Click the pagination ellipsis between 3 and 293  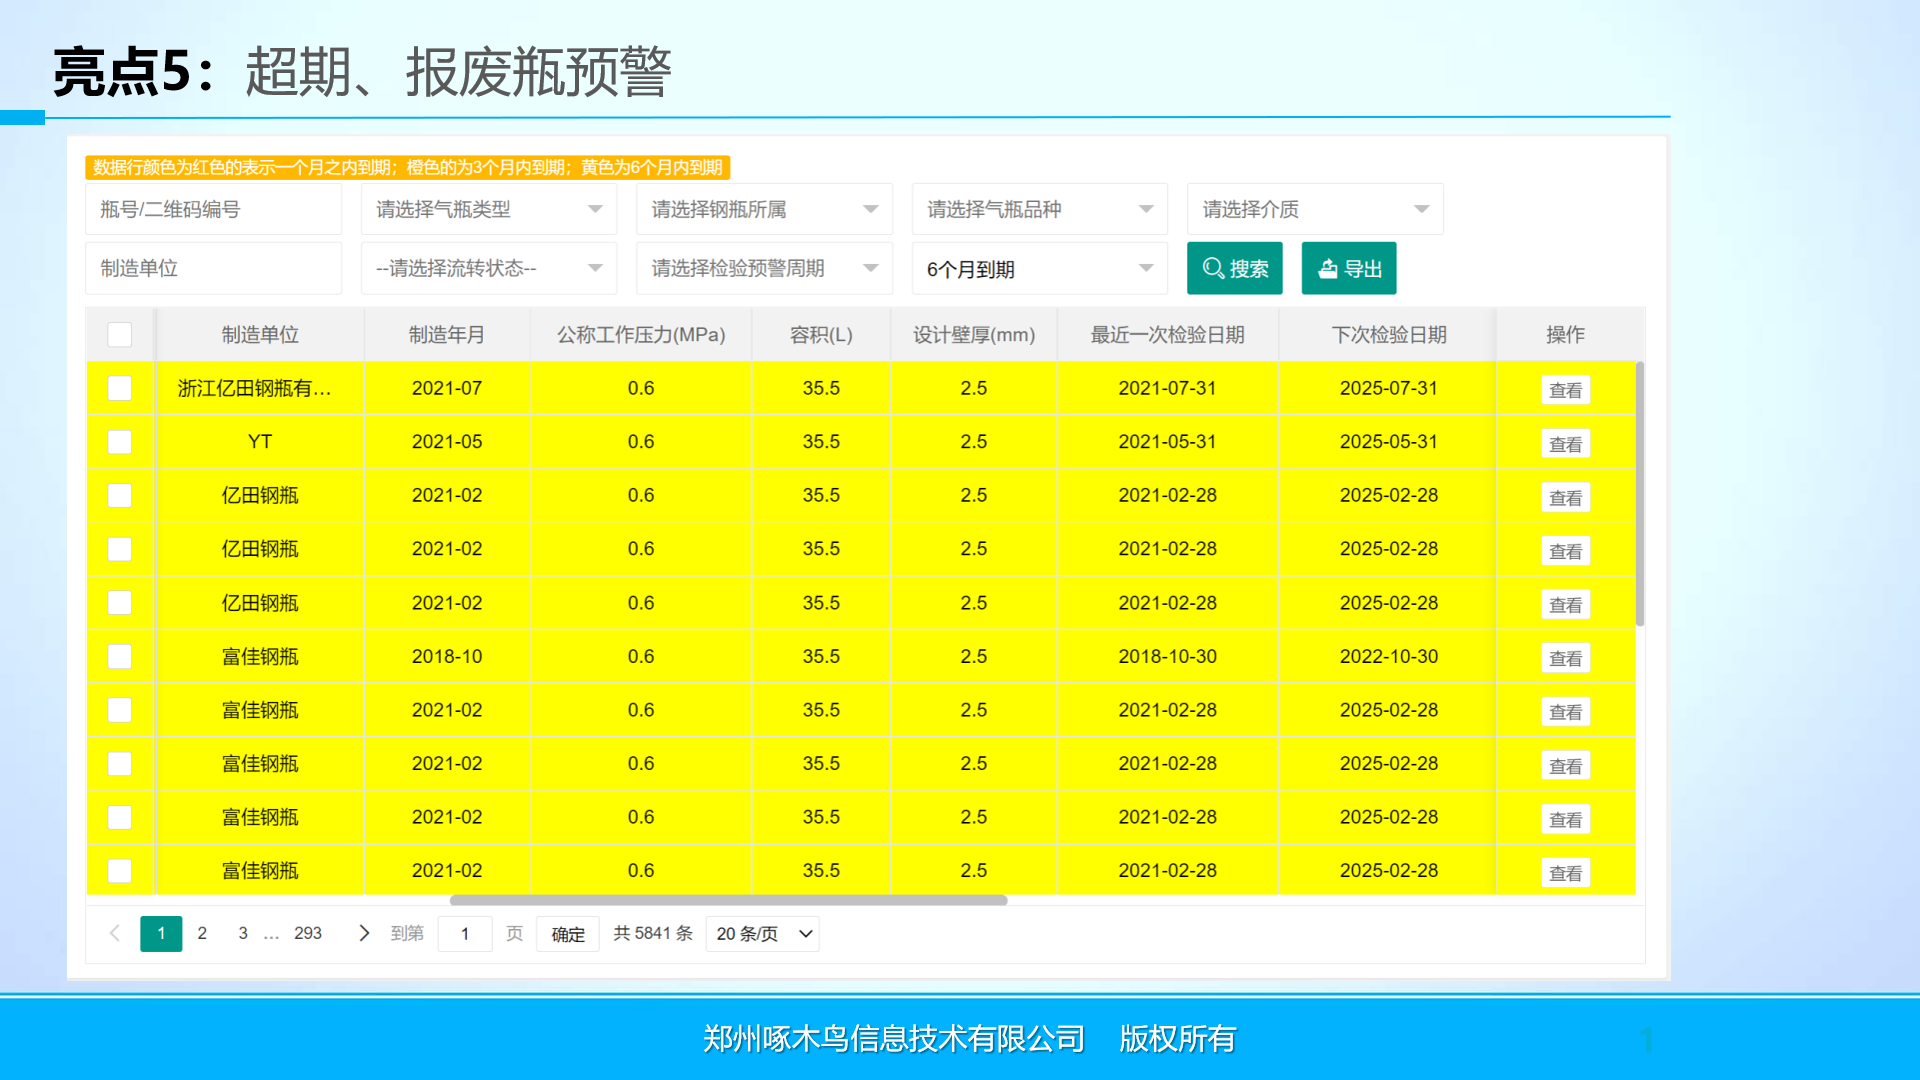(x=271, y=935)
